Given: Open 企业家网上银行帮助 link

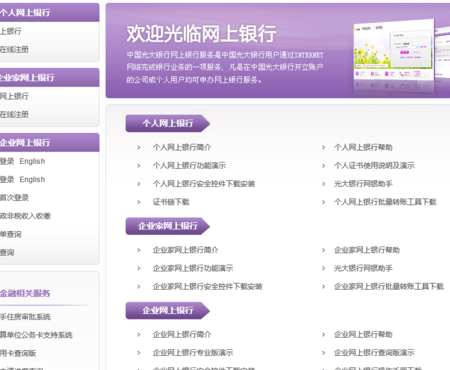Looking at the screenshot, I should (367, 250).
